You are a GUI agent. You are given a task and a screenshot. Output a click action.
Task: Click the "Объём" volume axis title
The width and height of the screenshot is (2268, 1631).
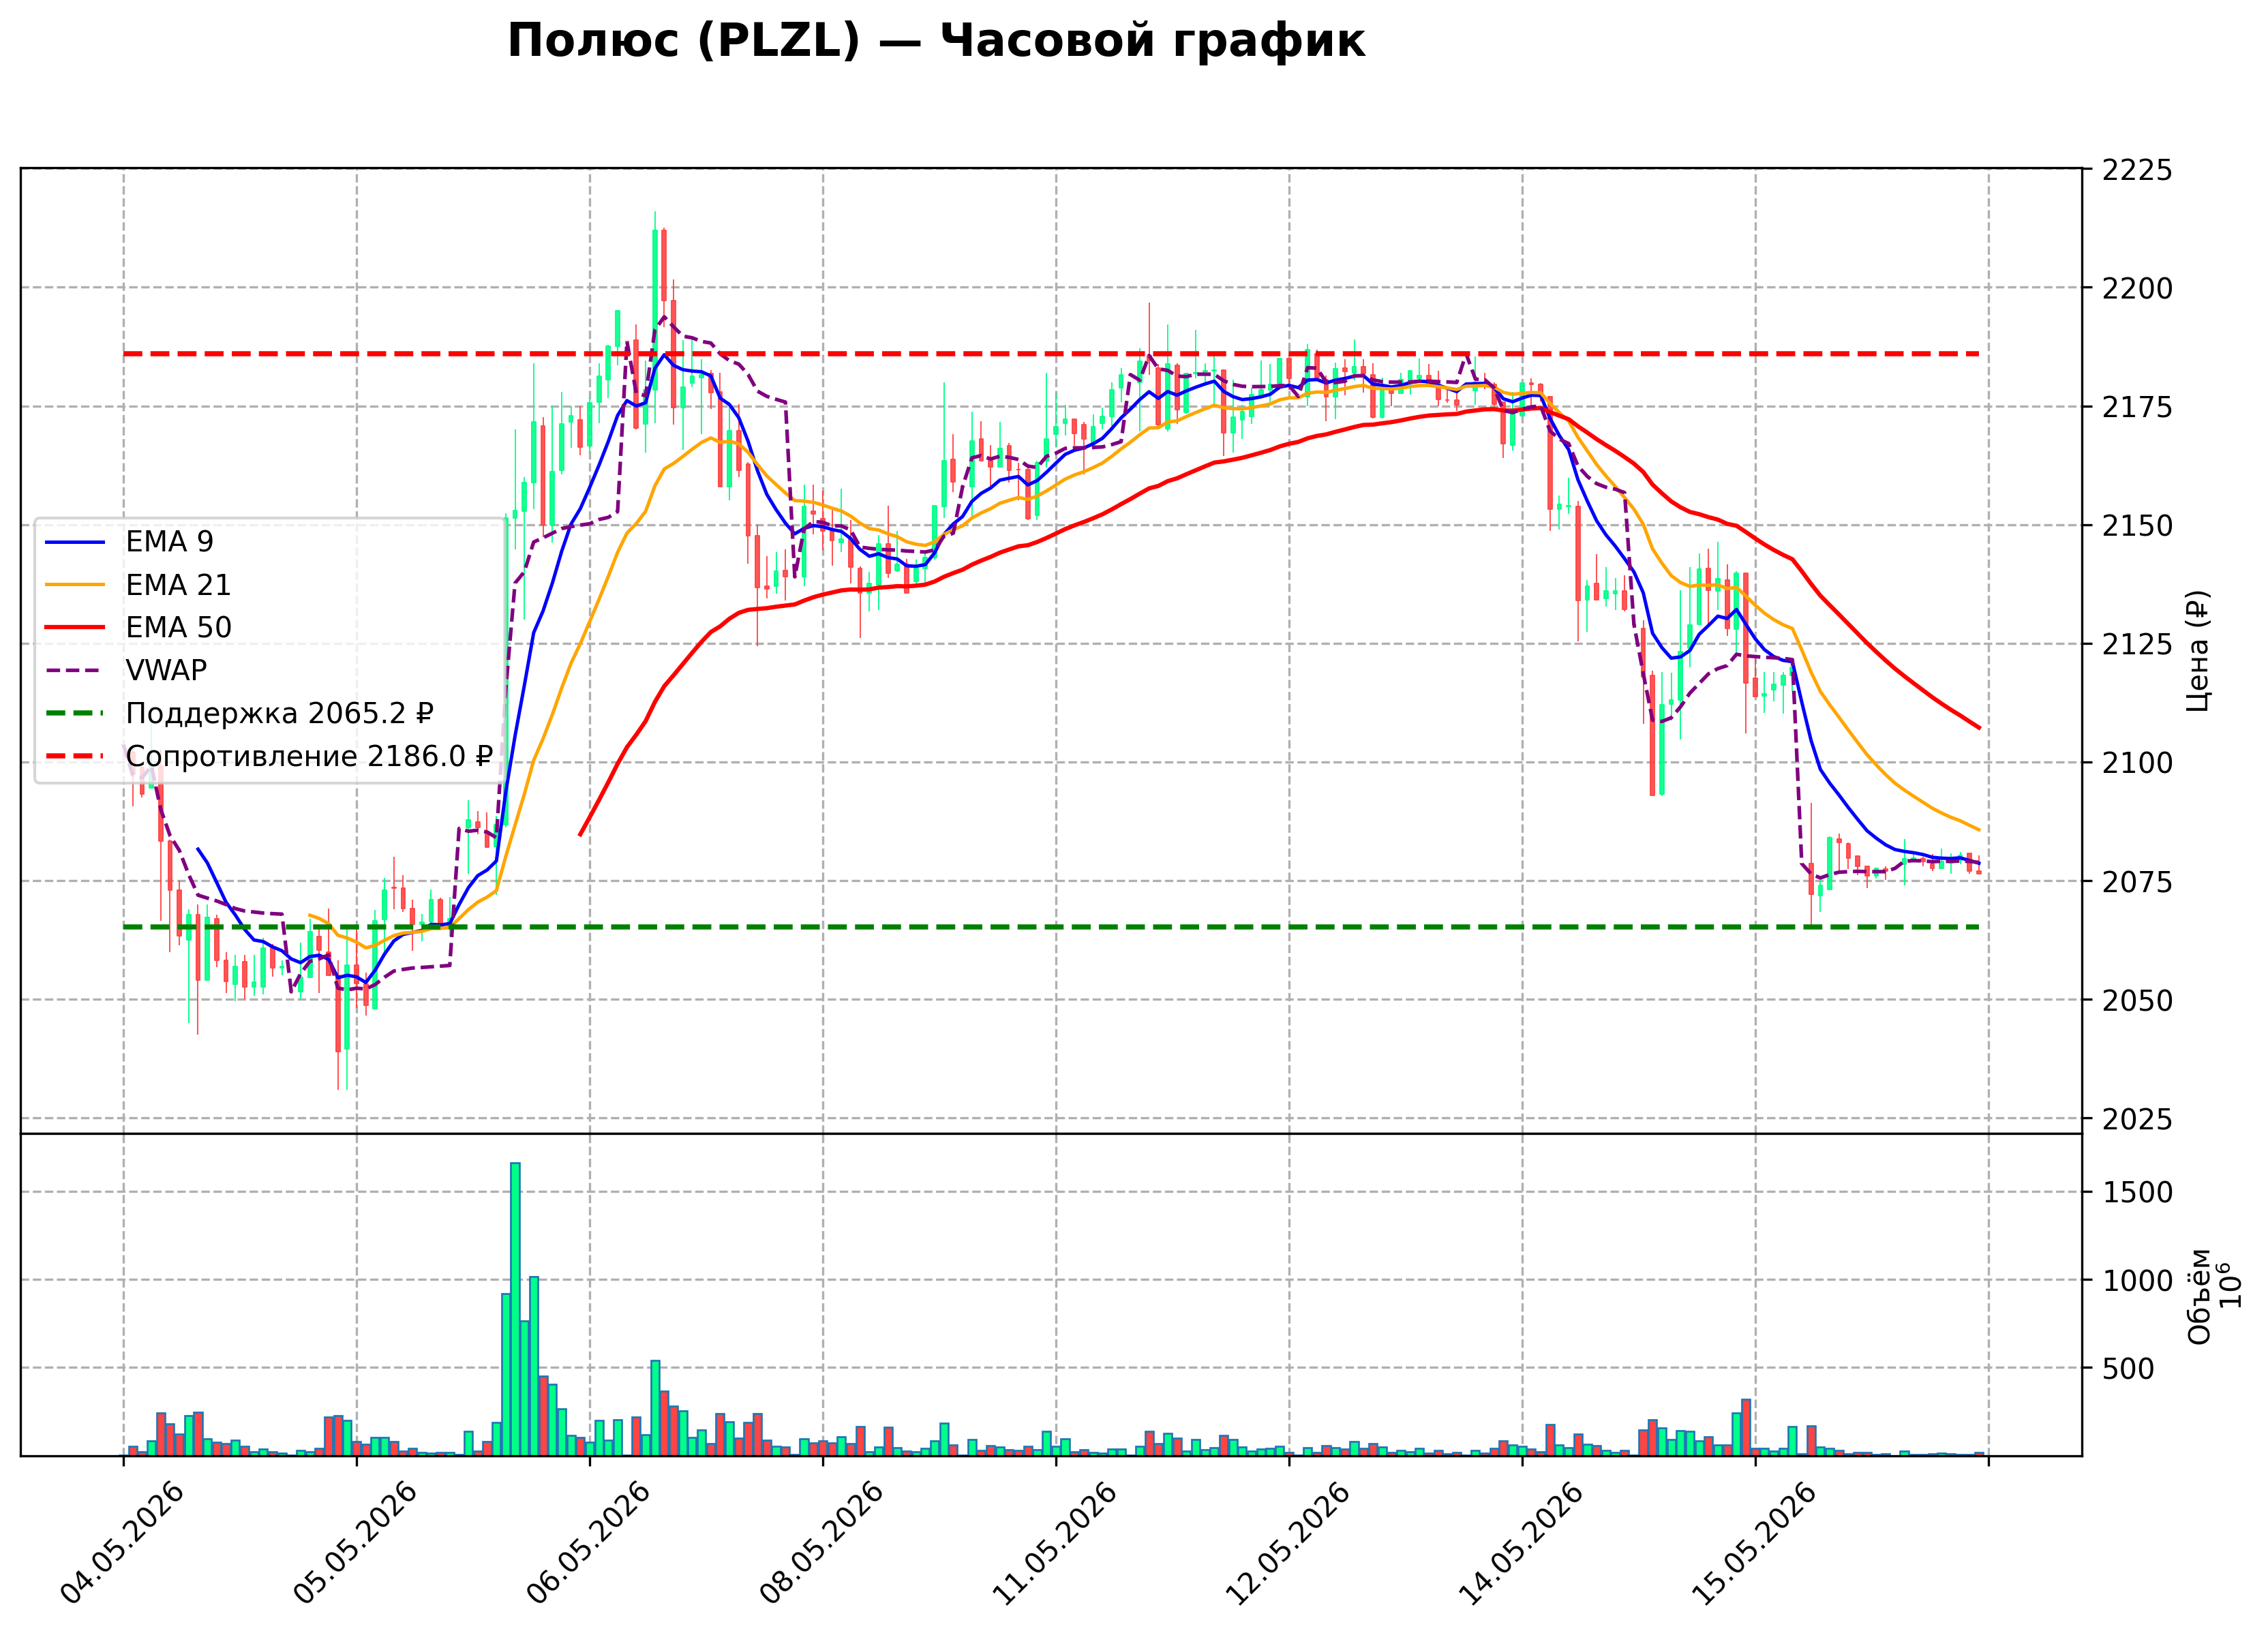point(2199,1296)
